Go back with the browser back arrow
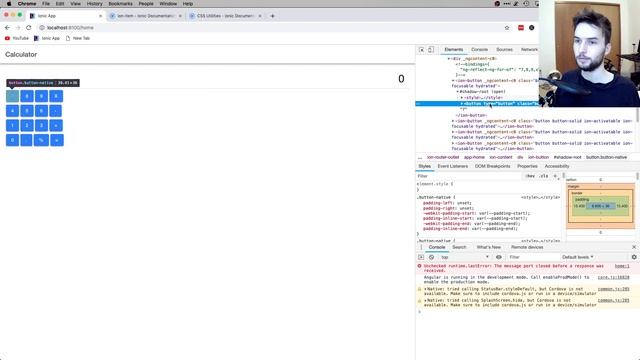Image resolution: width=640 pixels, height=360 pixels. pos(7,28)
